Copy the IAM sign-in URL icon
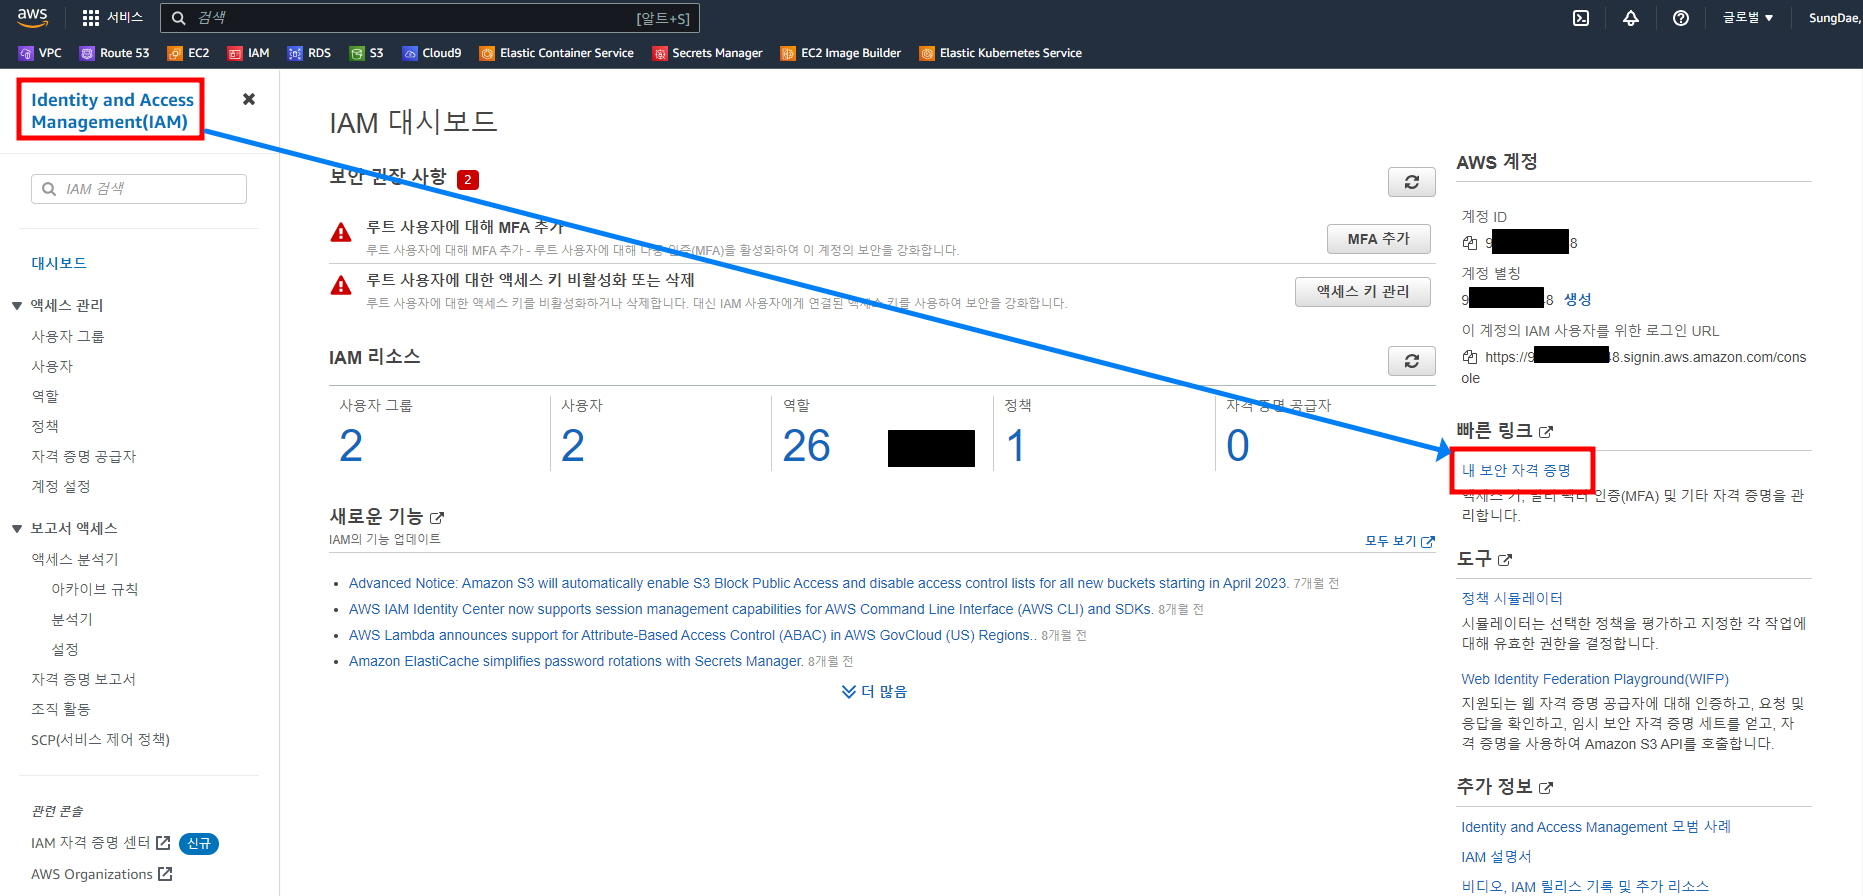The height and width of the screenshot is (896, 1863). [1470, 357]
